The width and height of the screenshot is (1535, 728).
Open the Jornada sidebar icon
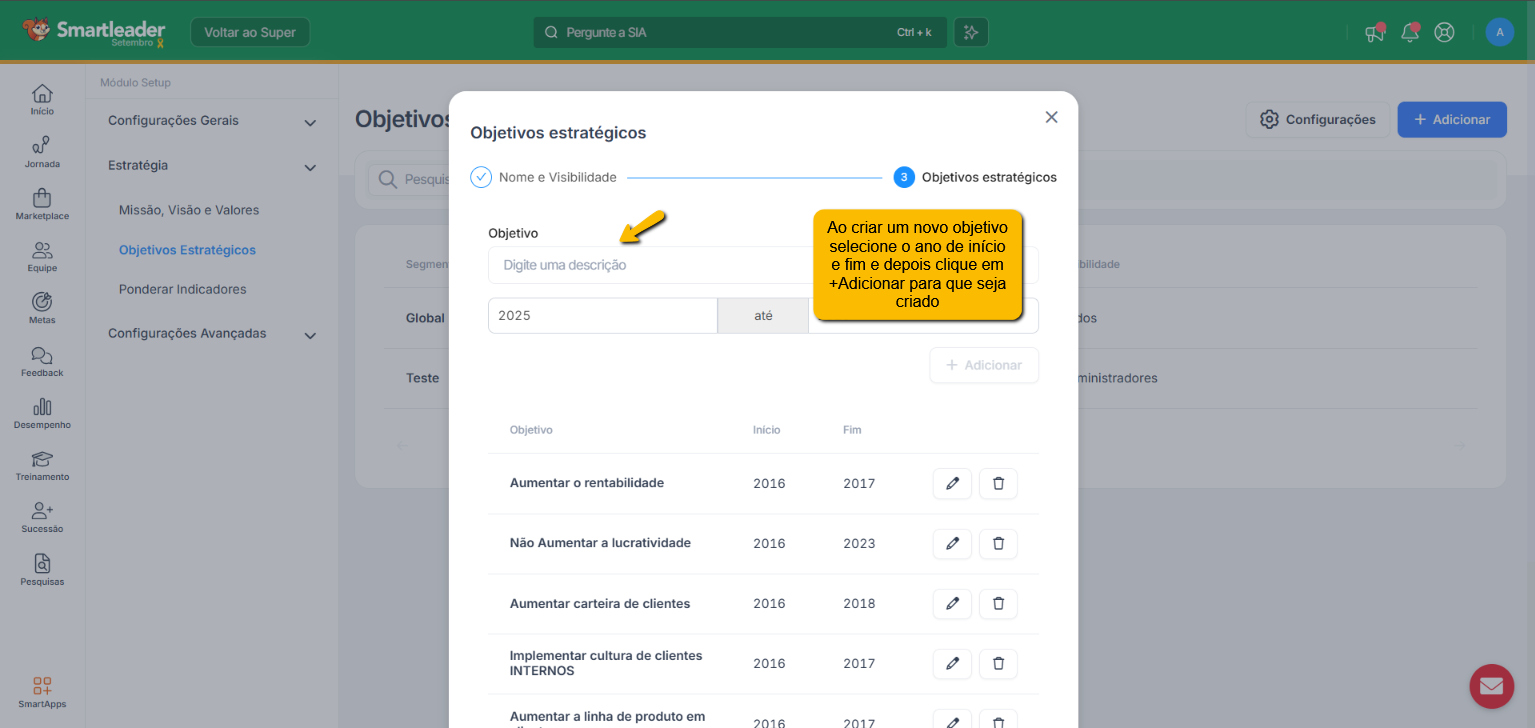42,146
